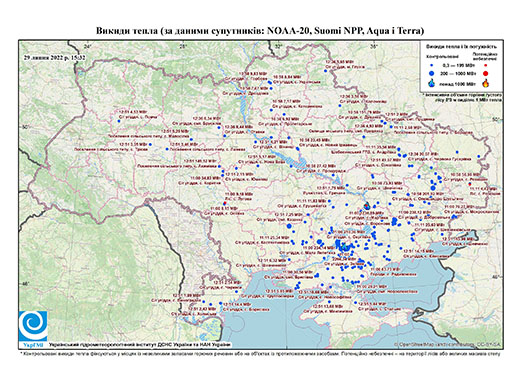Click the footnote about controlled emissions
The height and width of the screenshot is (368, 520).
tap(260, 353)
